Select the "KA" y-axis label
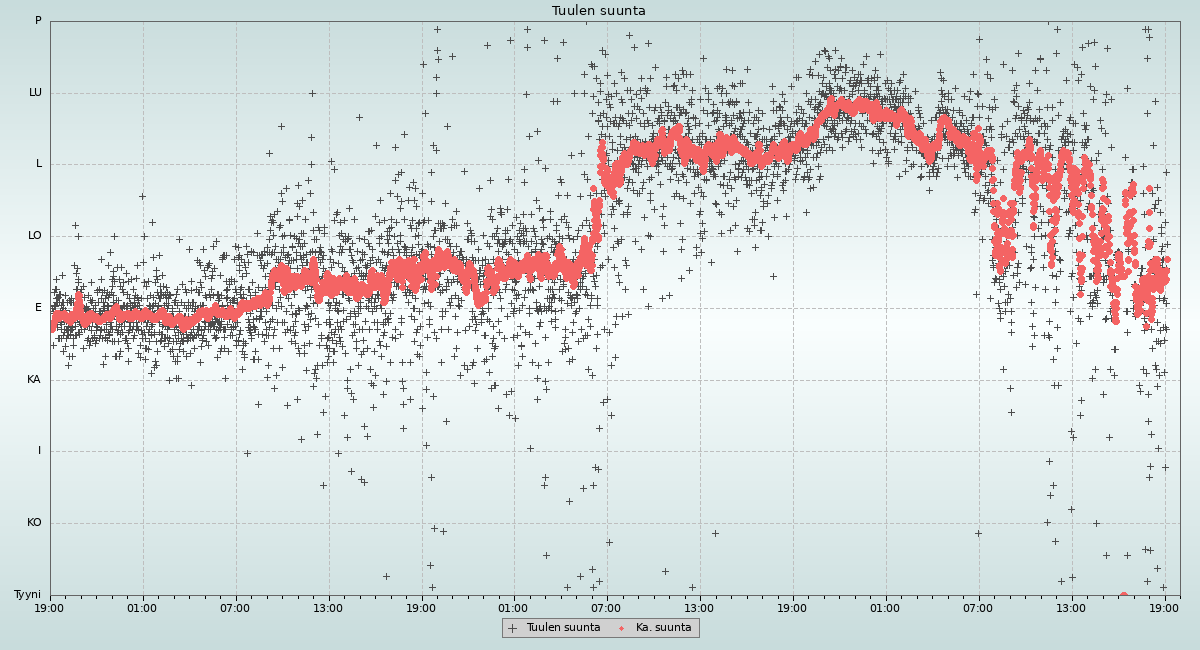1200x650 pixels. 34,380
